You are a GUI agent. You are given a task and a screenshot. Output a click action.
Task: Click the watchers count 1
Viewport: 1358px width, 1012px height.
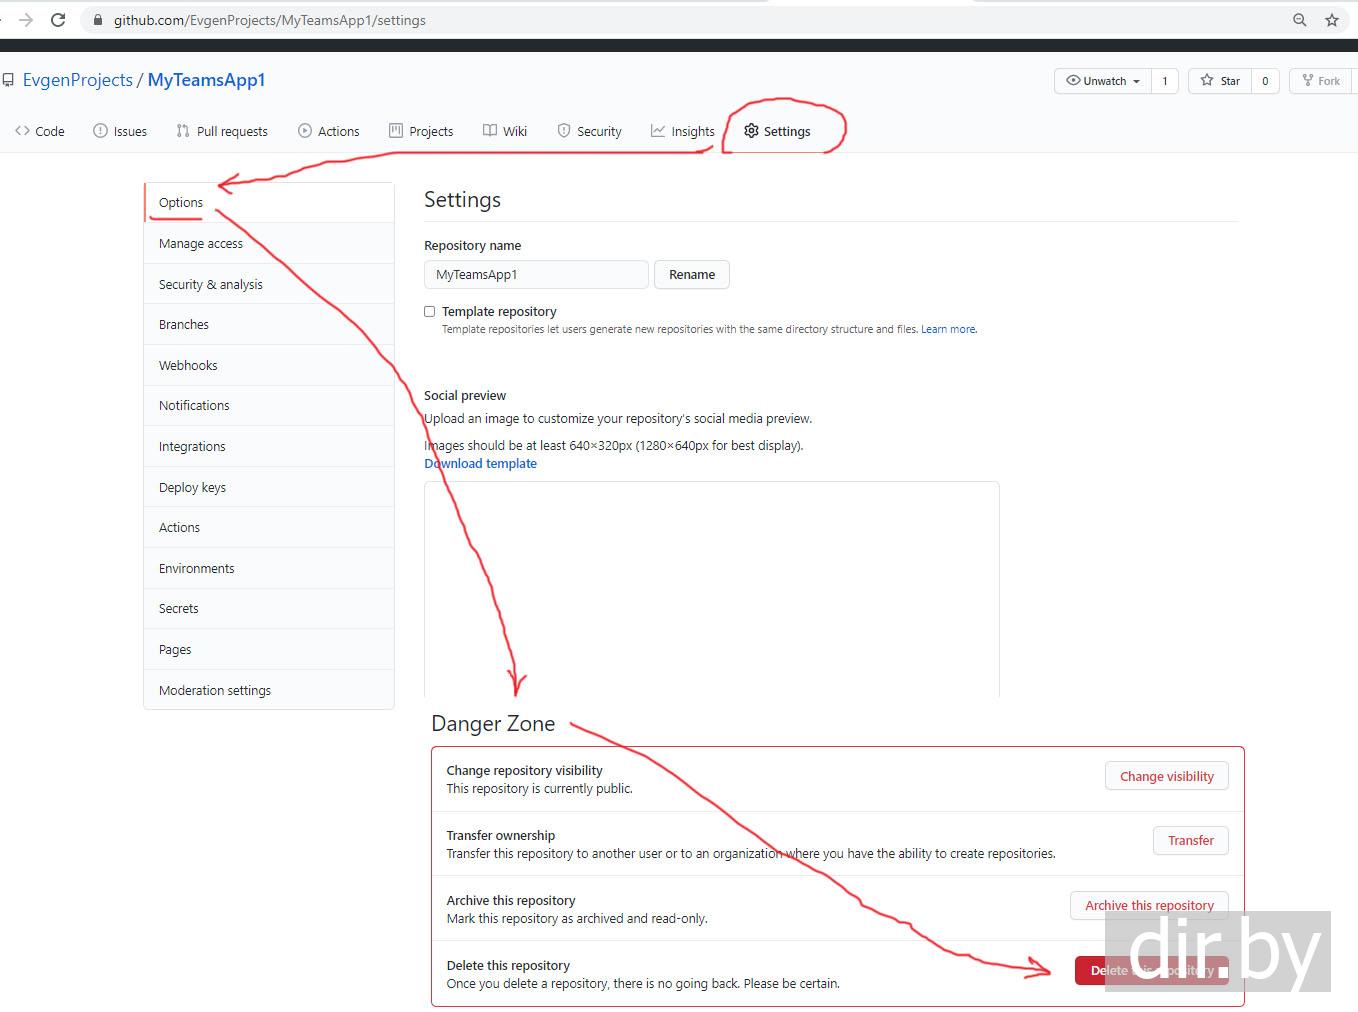1165,81
